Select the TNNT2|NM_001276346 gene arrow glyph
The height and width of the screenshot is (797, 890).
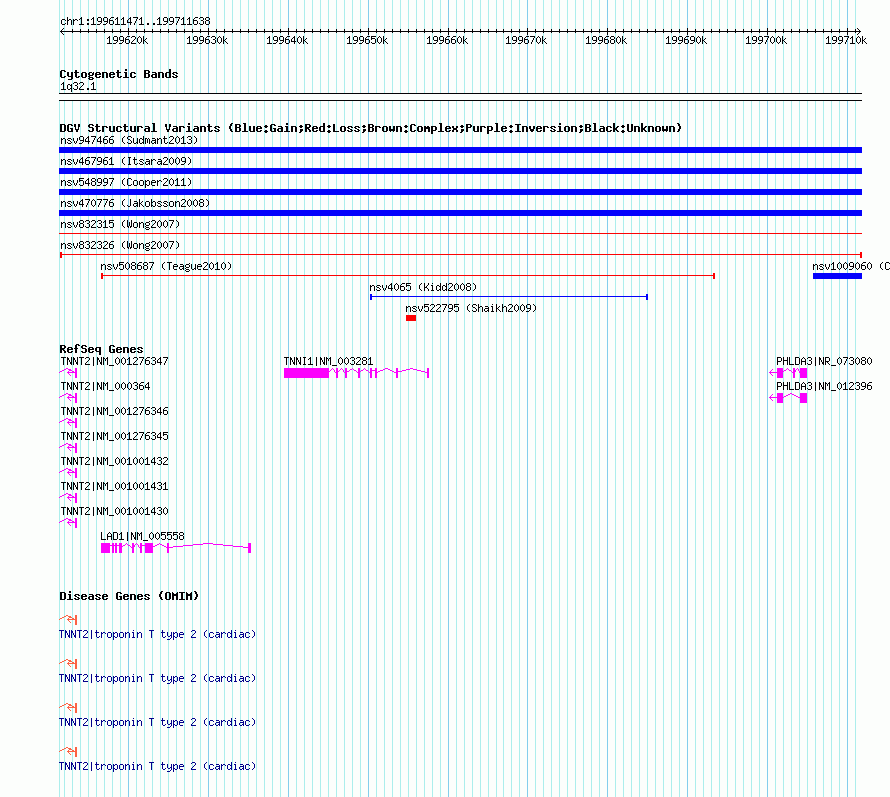pyautogui.click(x=68, y=423)
